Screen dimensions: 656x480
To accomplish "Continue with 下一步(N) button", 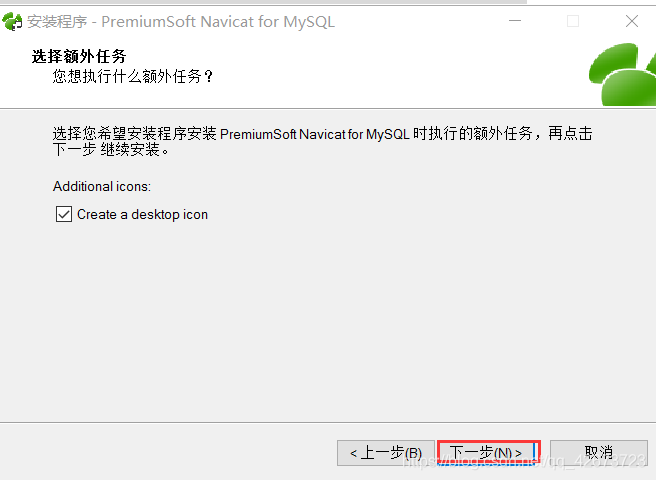I will pos(488,453).
